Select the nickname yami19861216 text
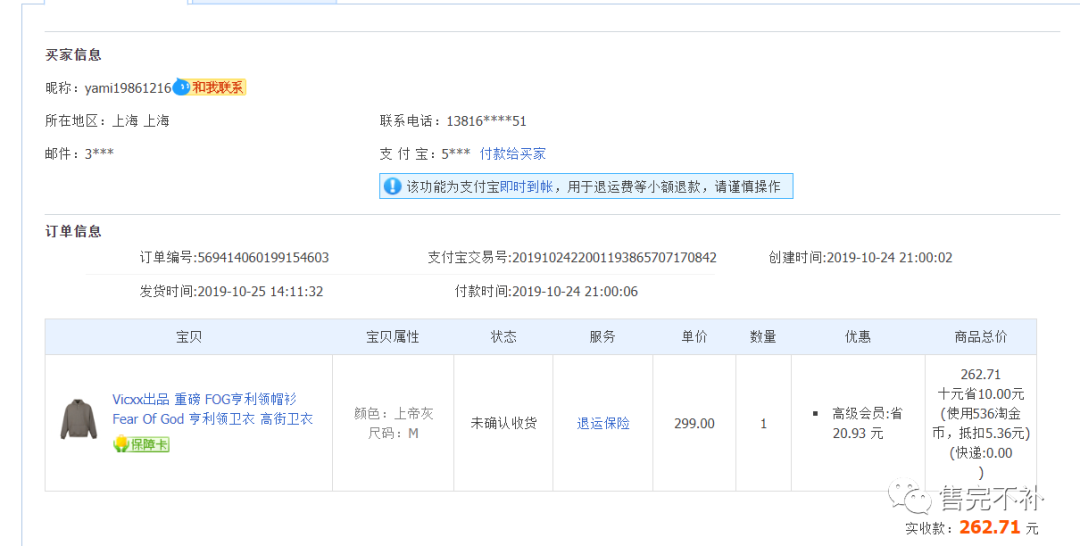Viewport: 1080px width, 546px height. (127, 88)
